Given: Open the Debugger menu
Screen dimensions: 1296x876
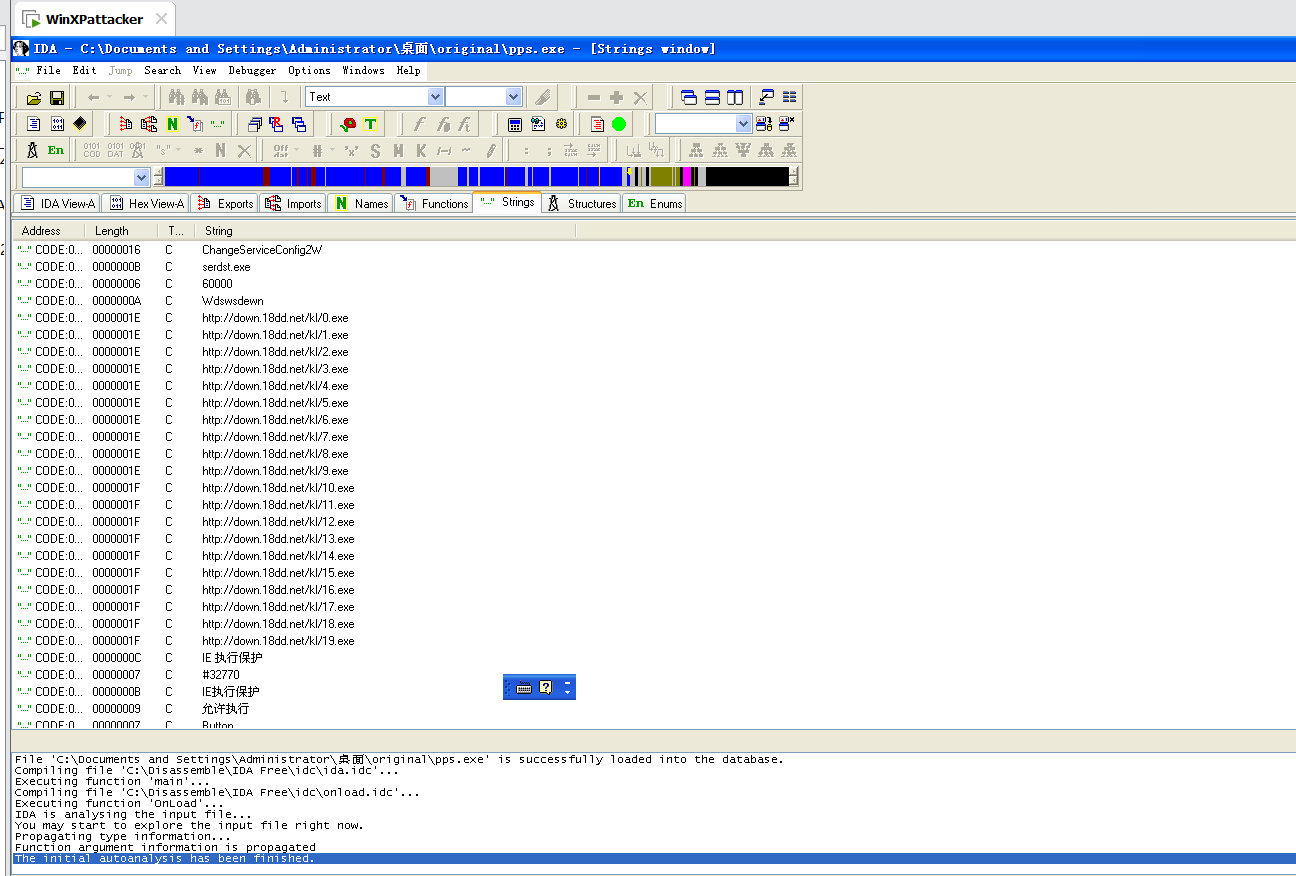Looking at the screenshot, I should [252, 71].
